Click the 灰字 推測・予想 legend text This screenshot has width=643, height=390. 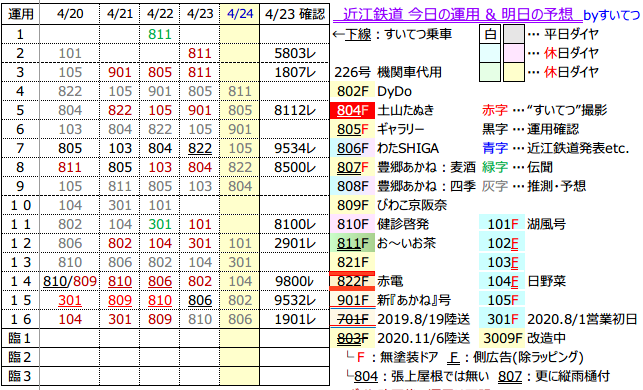(534, 186)
